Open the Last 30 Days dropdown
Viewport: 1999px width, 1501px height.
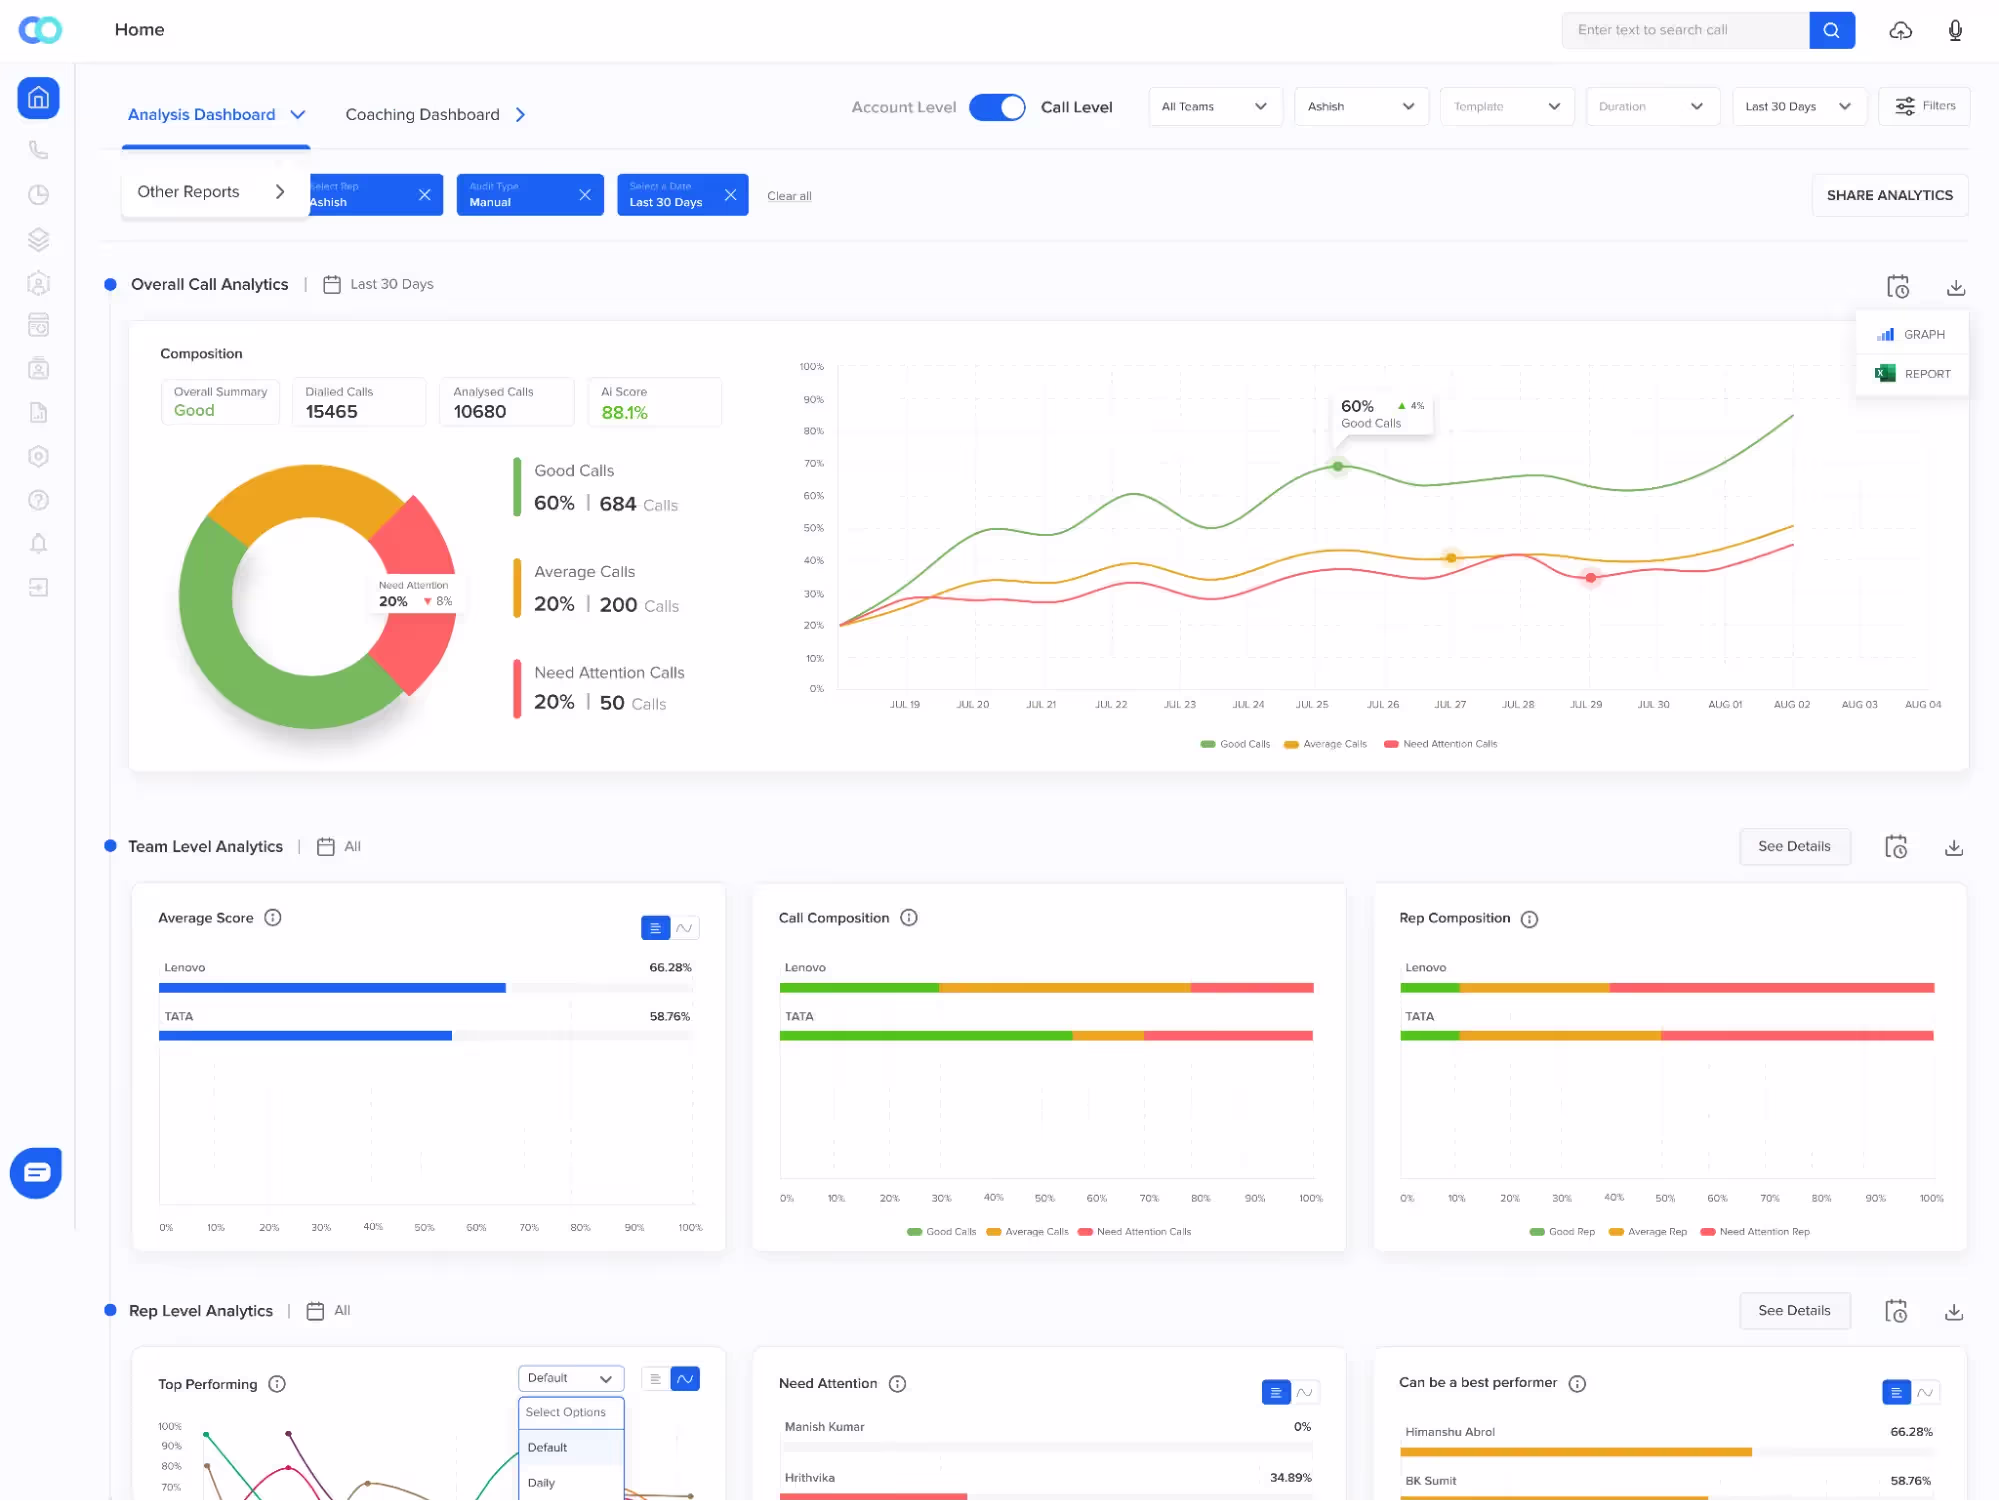pyautogui.click(x=1798, y=106)
